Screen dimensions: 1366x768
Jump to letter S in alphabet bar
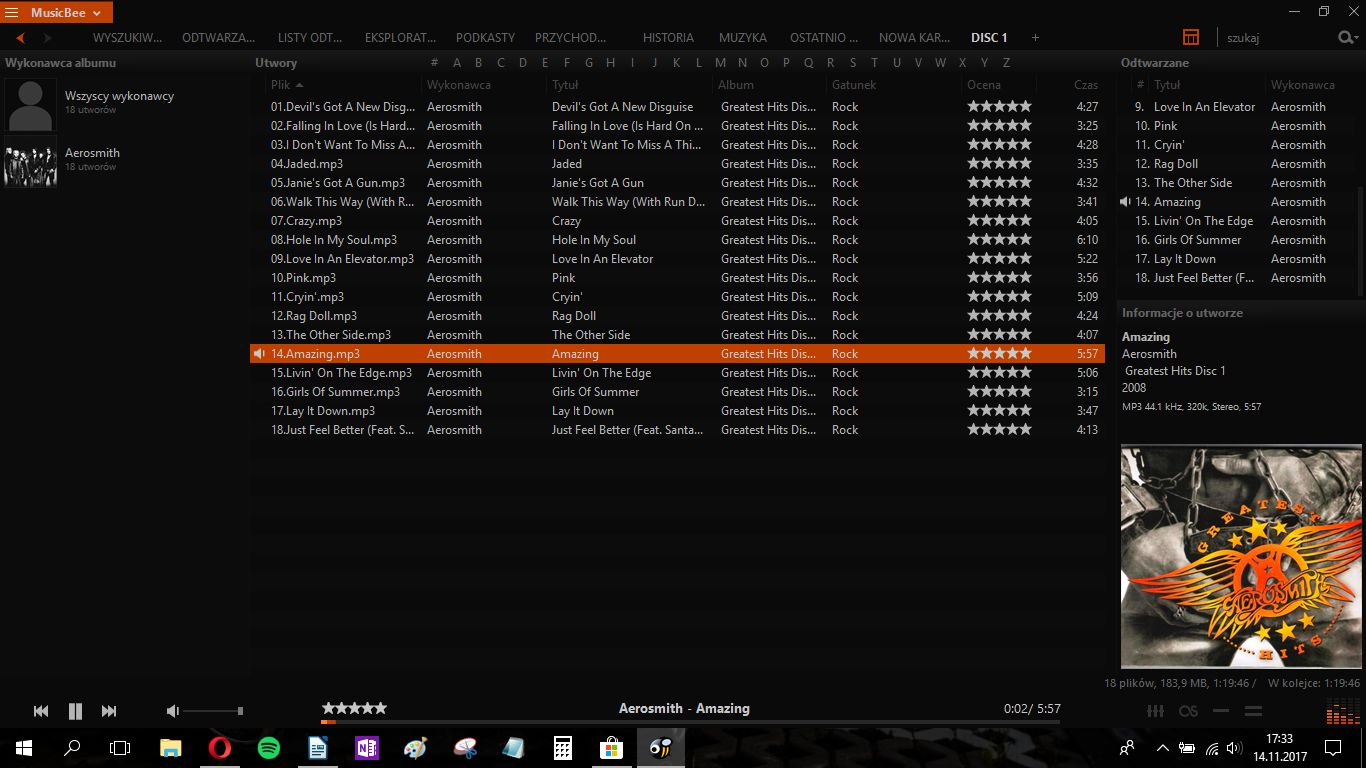[x=852, y=62]
